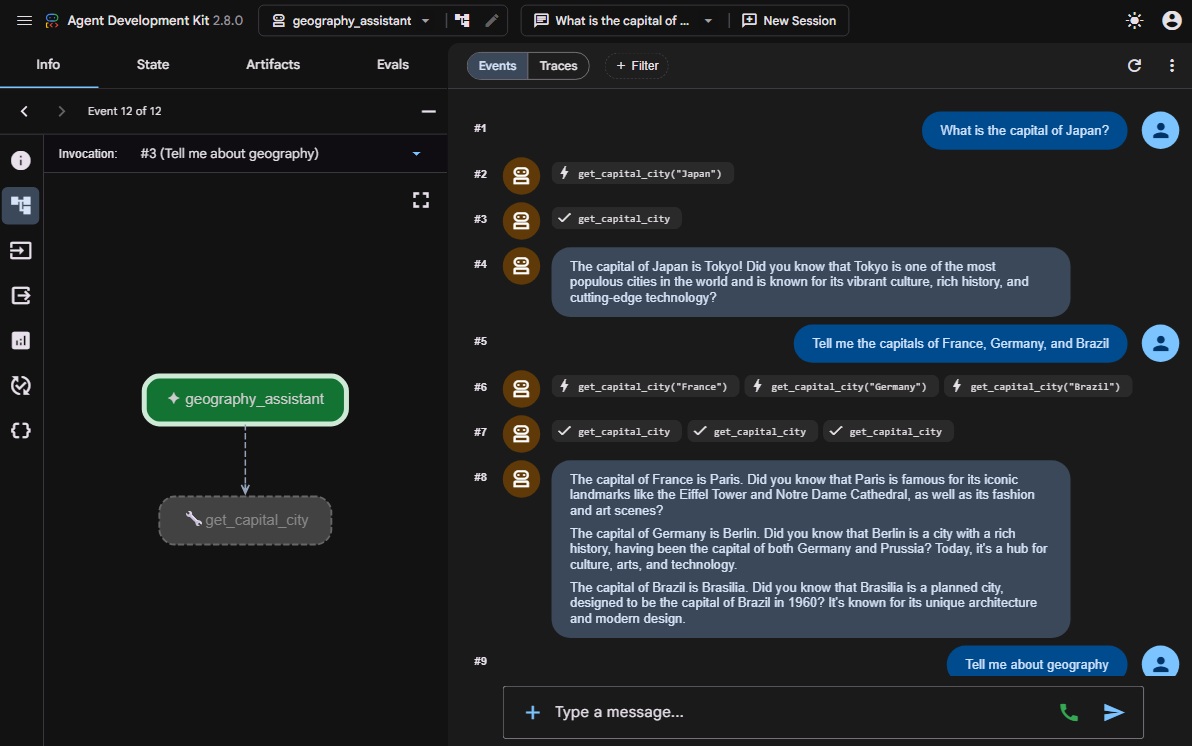Start a New Session
Screen dimensions: 1192x746
pos(789,21)
